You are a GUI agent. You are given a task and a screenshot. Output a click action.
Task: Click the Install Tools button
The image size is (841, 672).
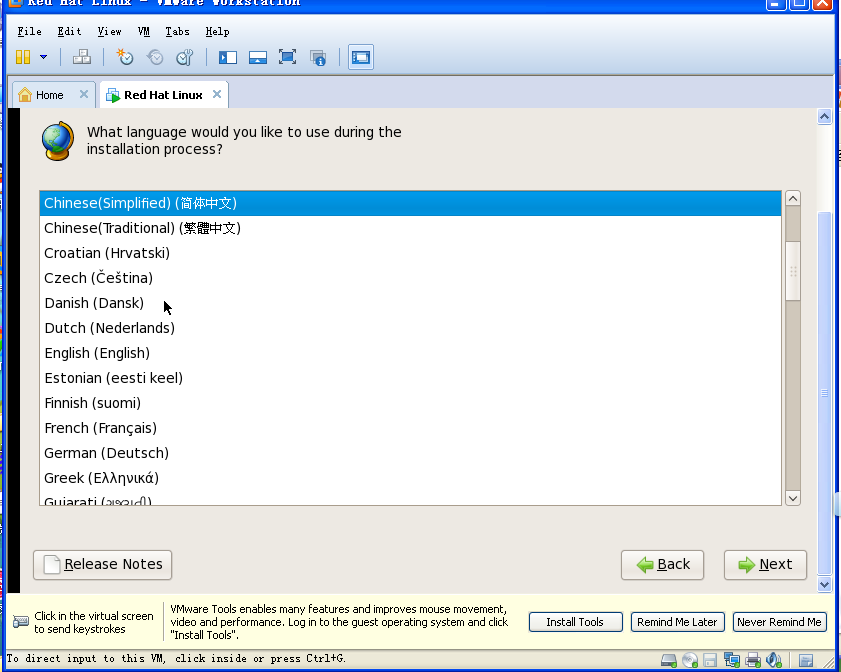[575, 622]
